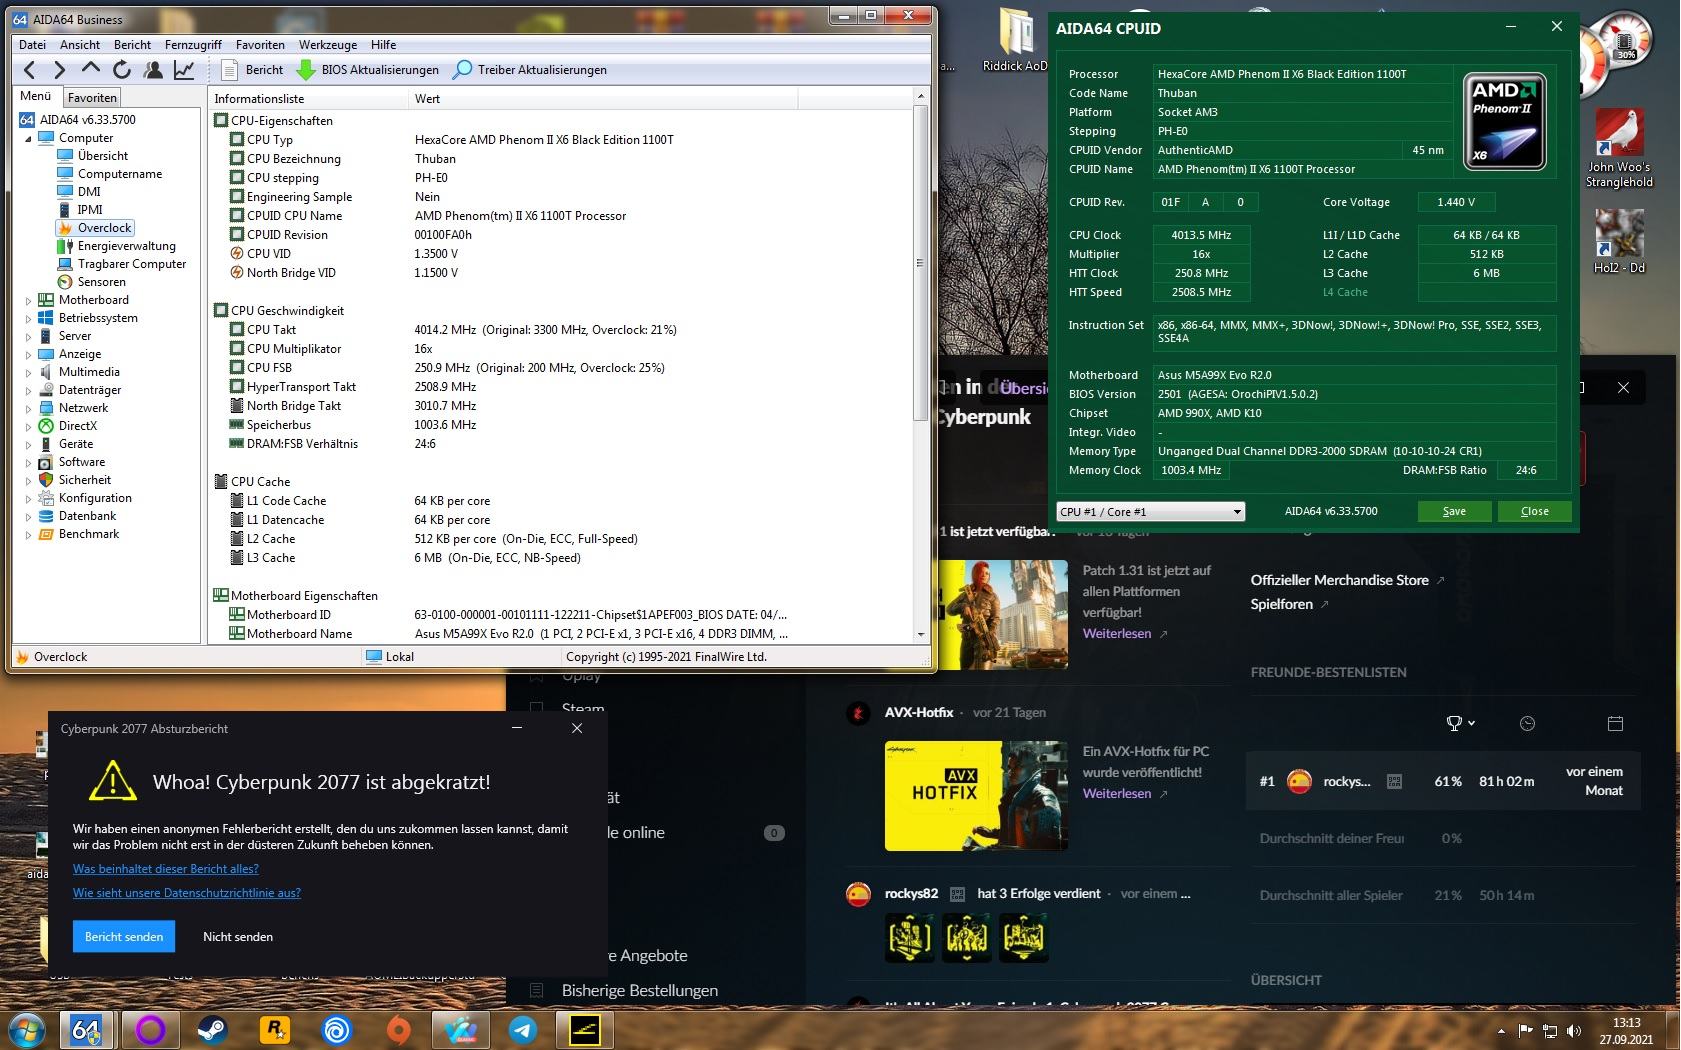This screenshot has width=1681, height=1050.
Task: Expand the Motherboard tree node
Action: point(28,300)
